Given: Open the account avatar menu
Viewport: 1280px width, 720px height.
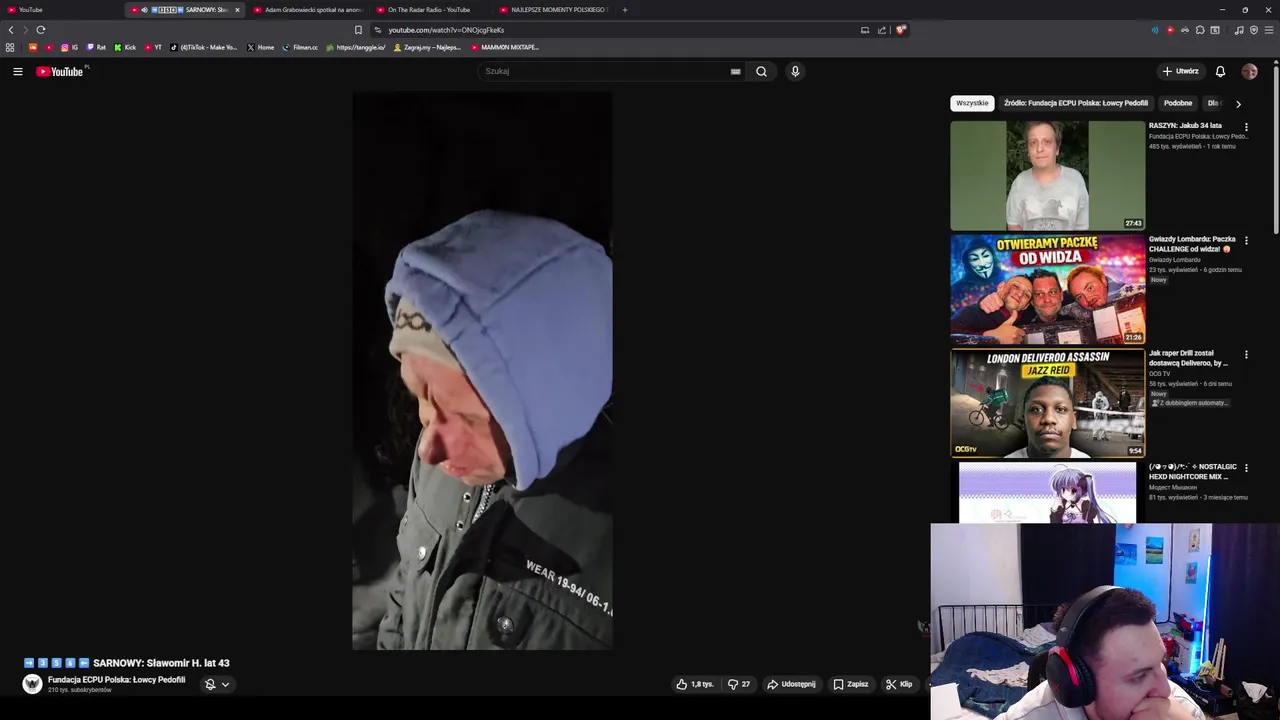Looking at the screenshot, I should click(1249, 71).
